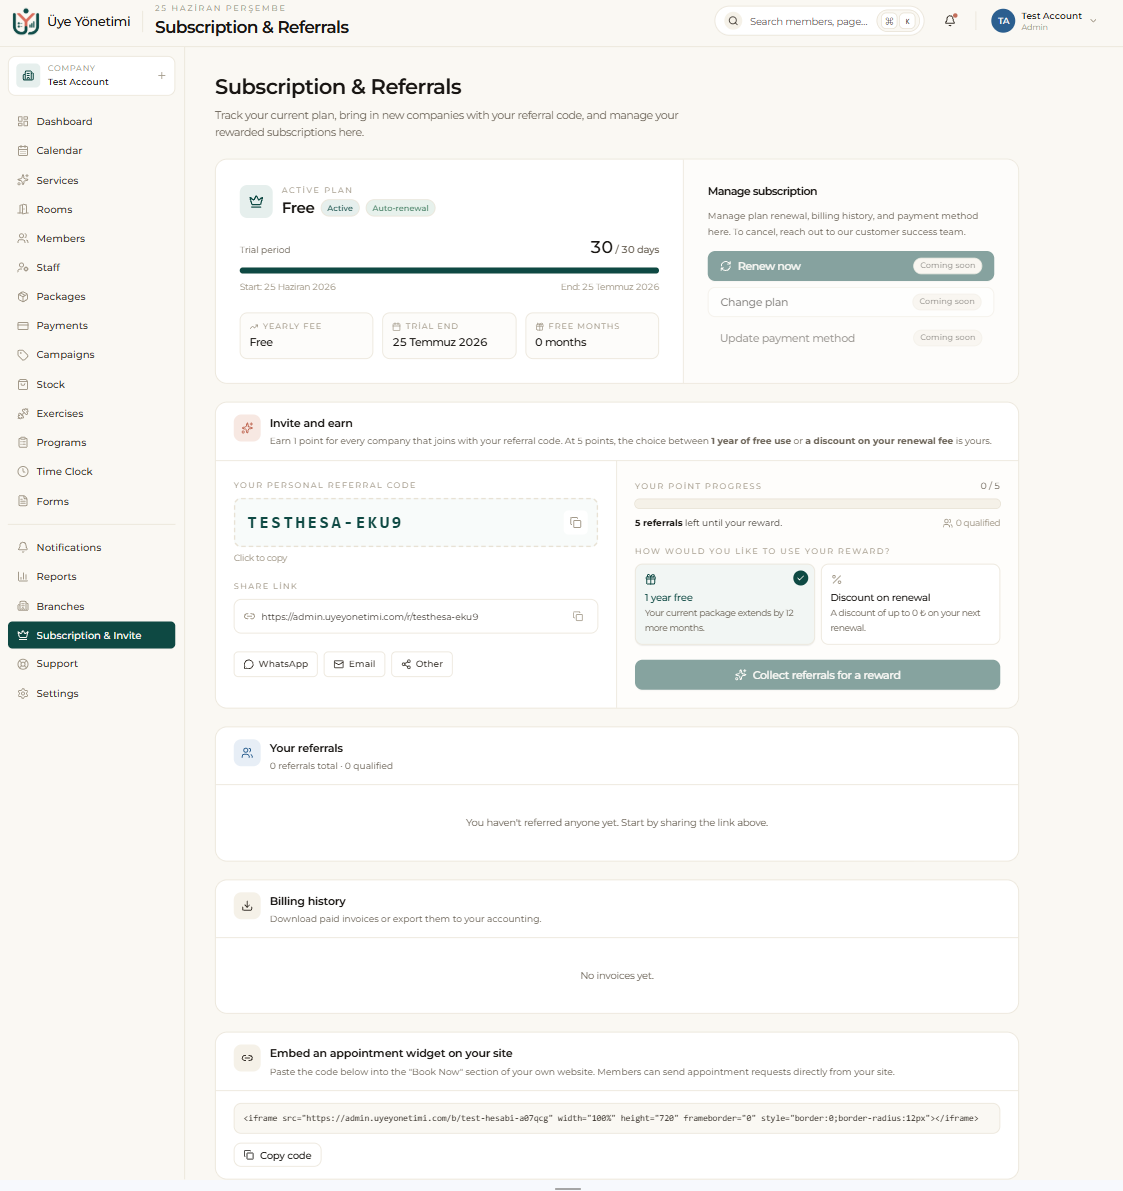Open the notifications bell icon
The width and height of the screenshot is (1123, 1191).
[950, 21]
